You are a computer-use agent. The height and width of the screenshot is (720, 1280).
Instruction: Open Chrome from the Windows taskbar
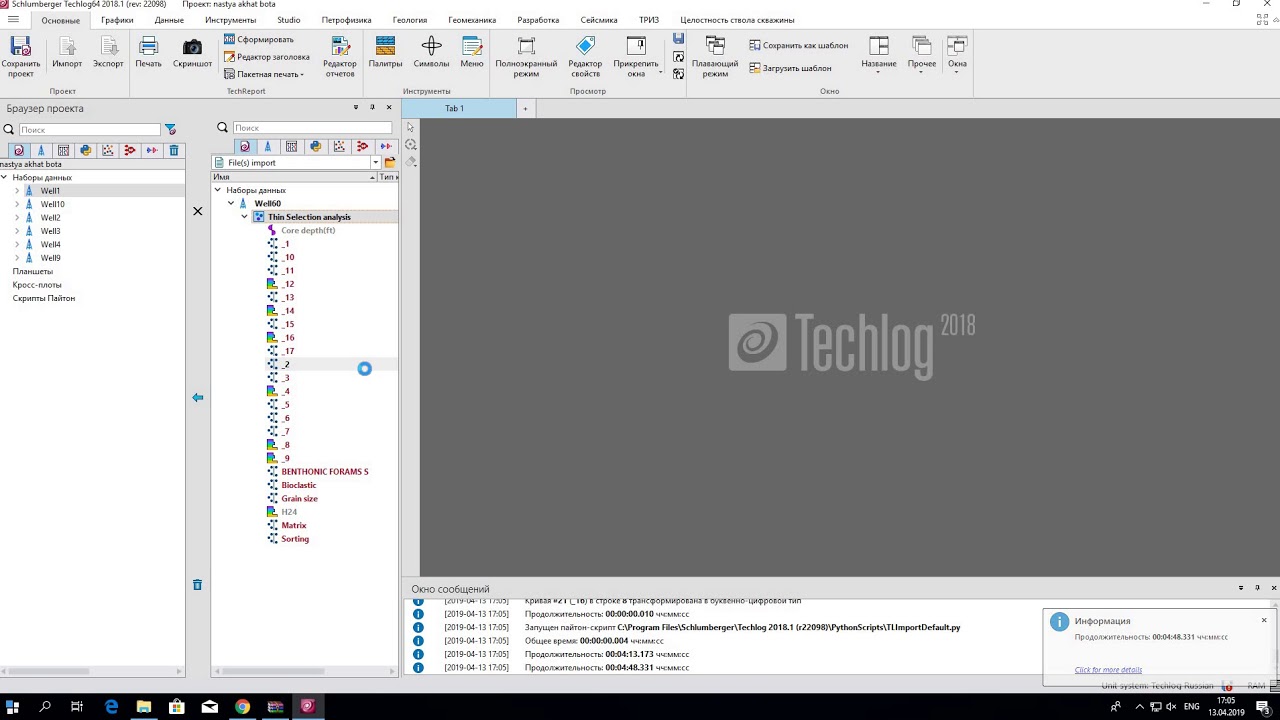click(x=242, y=706)
